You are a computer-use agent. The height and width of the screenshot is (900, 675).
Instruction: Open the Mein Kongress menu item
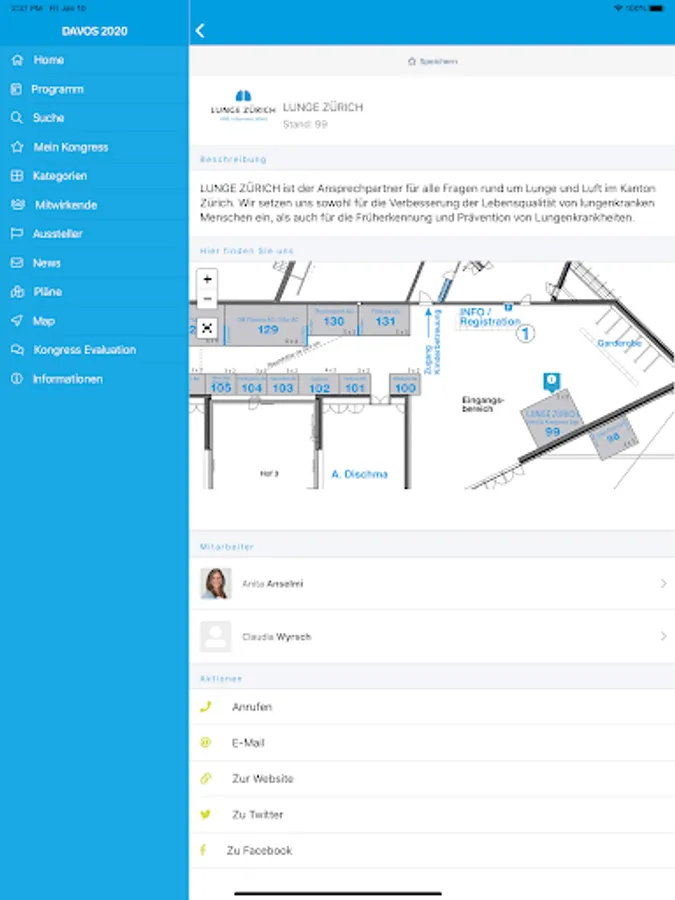(94, 147)
